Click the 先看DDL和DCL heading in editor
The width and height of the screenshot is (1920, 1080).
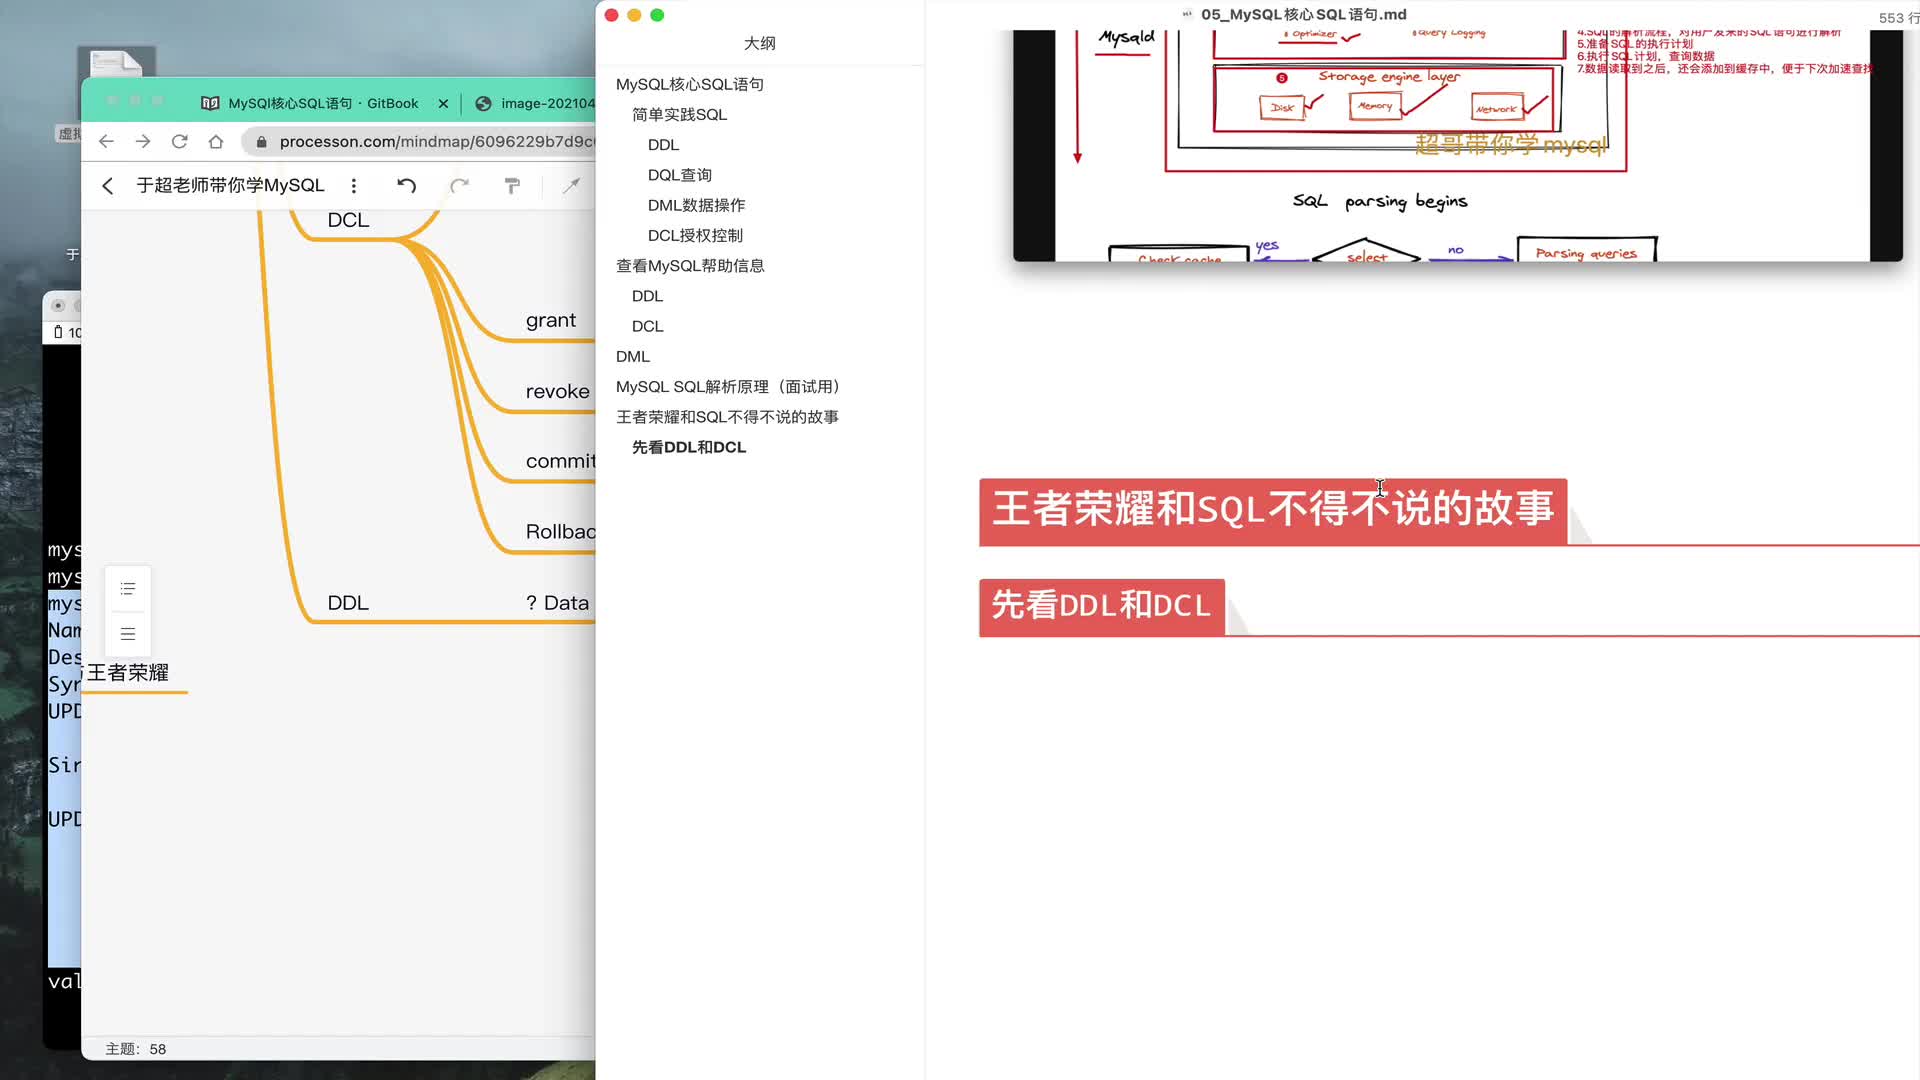(1101, 605)
